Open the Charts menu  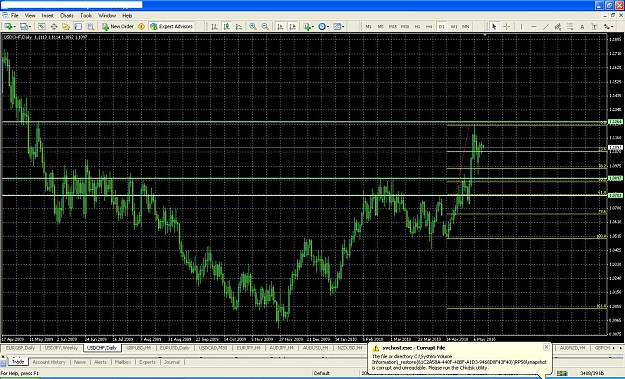67,16
